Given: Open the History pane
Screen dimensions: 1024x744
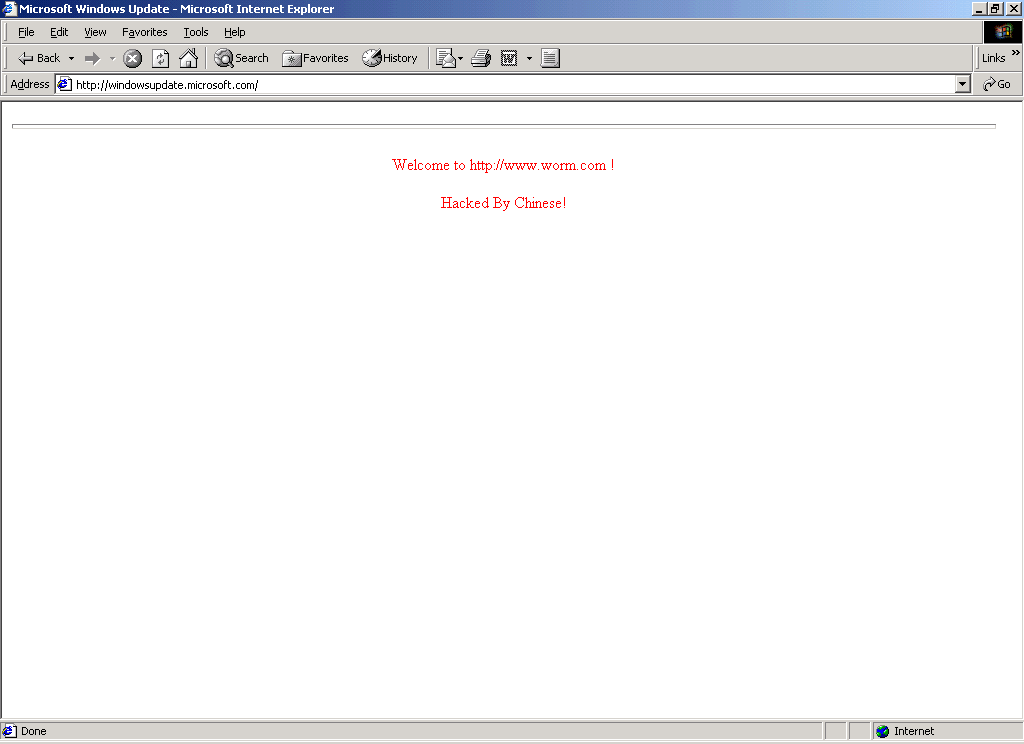Looking at the screenshot, I should (x=390, y=58).
